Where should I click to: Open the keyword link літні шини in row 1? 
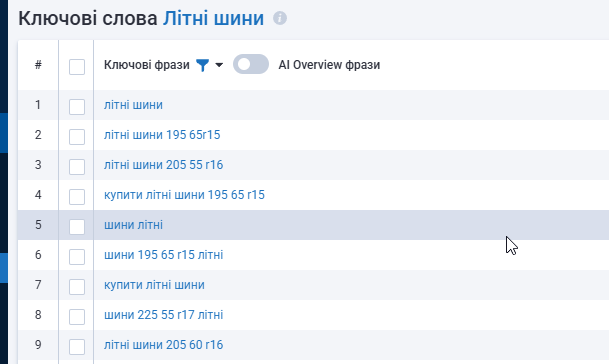tap(133, 105)
